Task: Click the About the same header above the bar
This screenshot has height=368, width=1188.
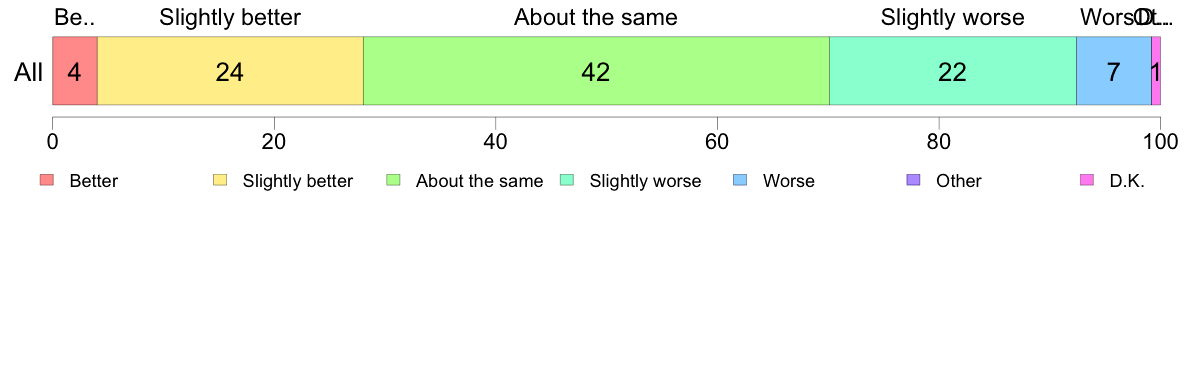Action: pyautogui.click(x=596, y=17)
